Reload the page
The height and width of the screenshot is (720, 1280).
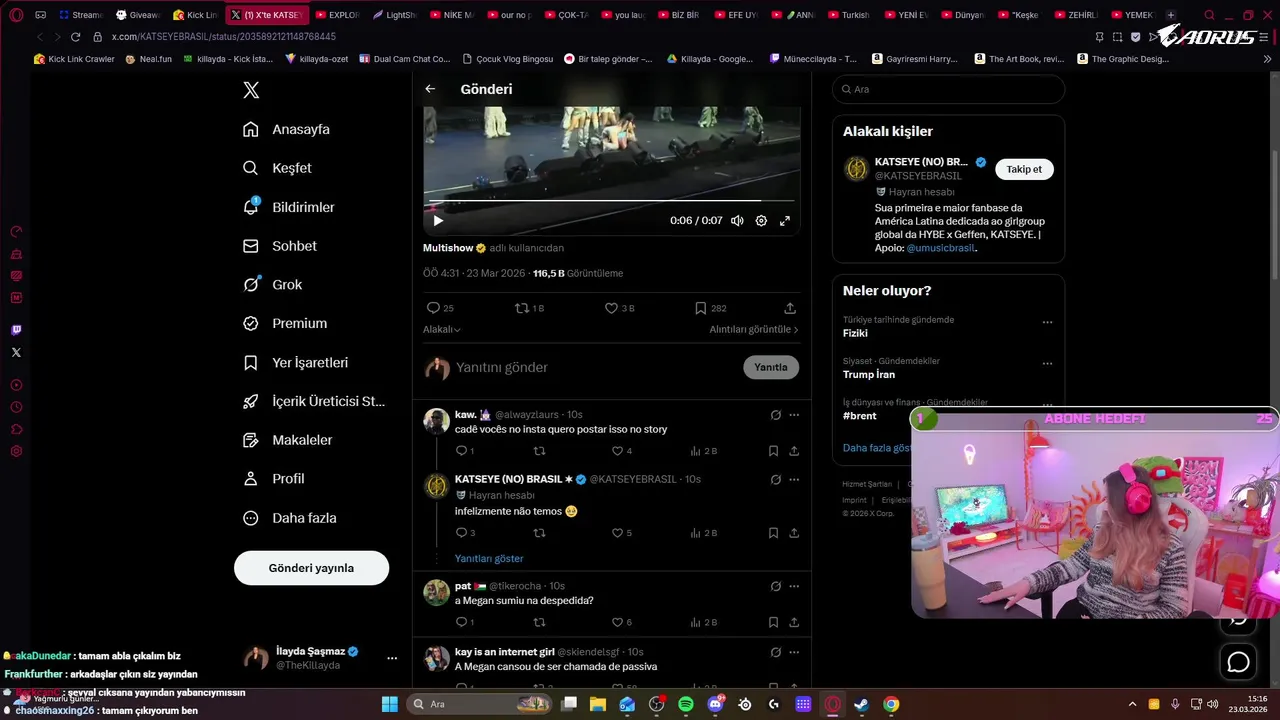click(75, 36)
